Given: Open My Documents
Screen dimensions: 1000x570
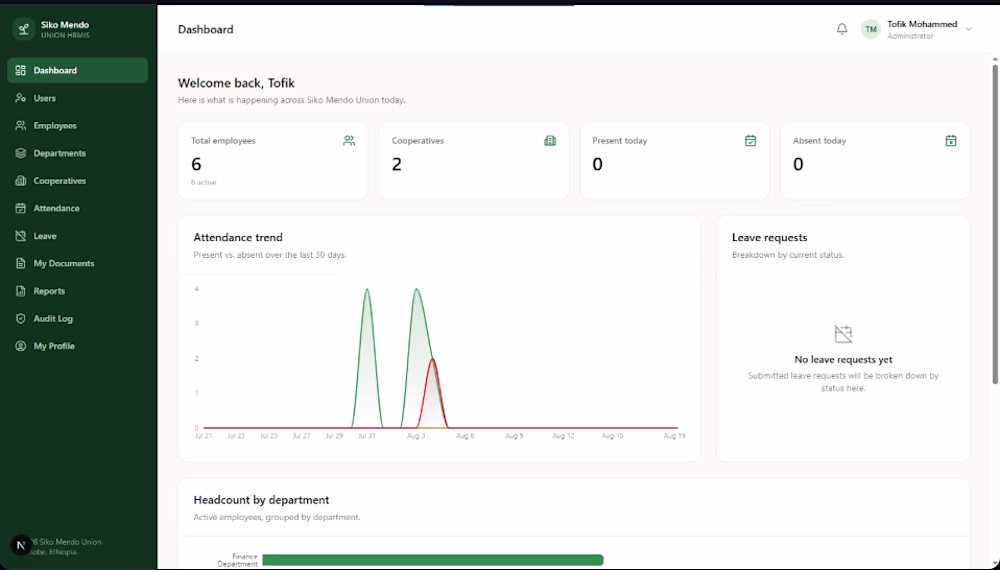Looking at the screenshot, I should point(77,263).
